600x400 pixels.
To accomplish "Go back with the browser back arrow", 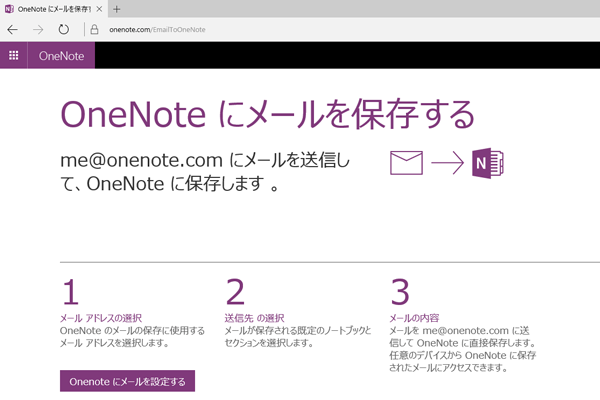I will [13, 29].
